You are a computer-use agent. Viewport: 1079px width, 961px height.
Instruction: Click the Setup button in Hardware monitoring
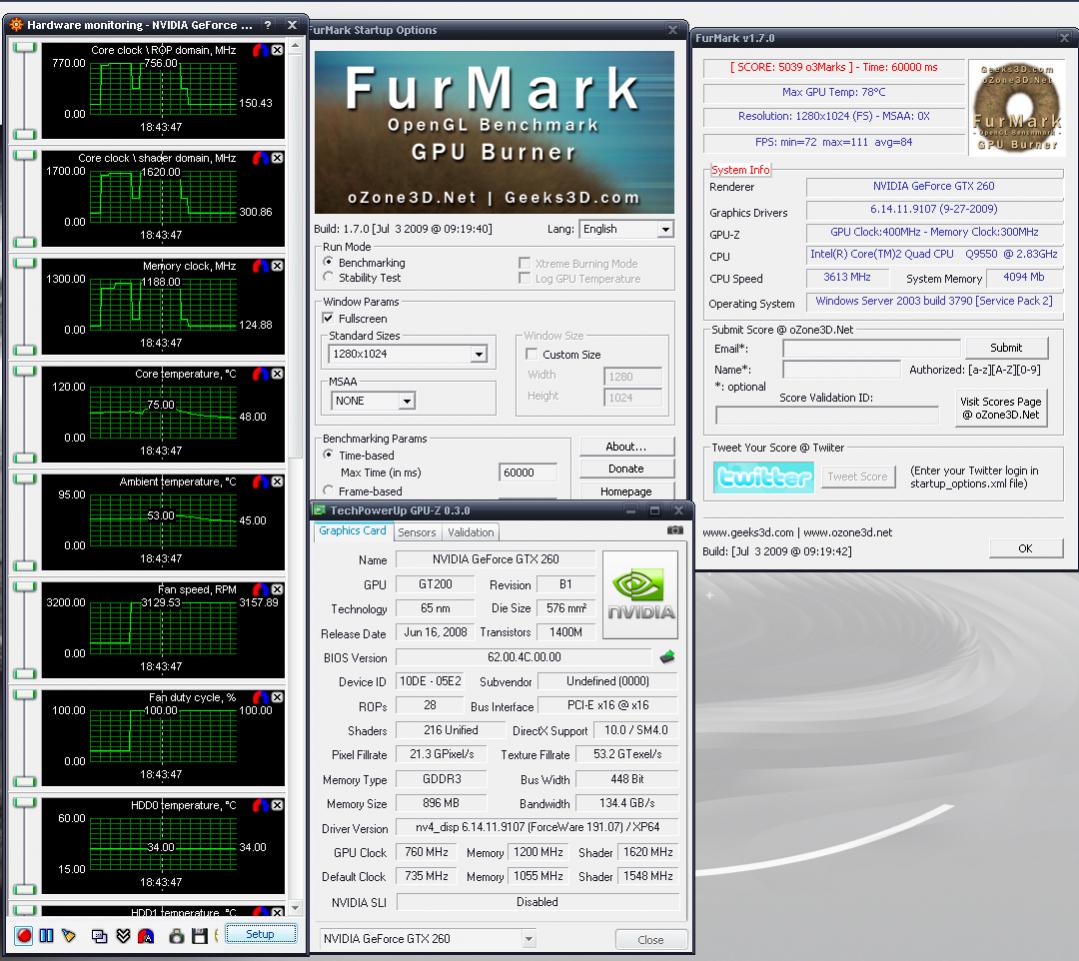[260, 934]
